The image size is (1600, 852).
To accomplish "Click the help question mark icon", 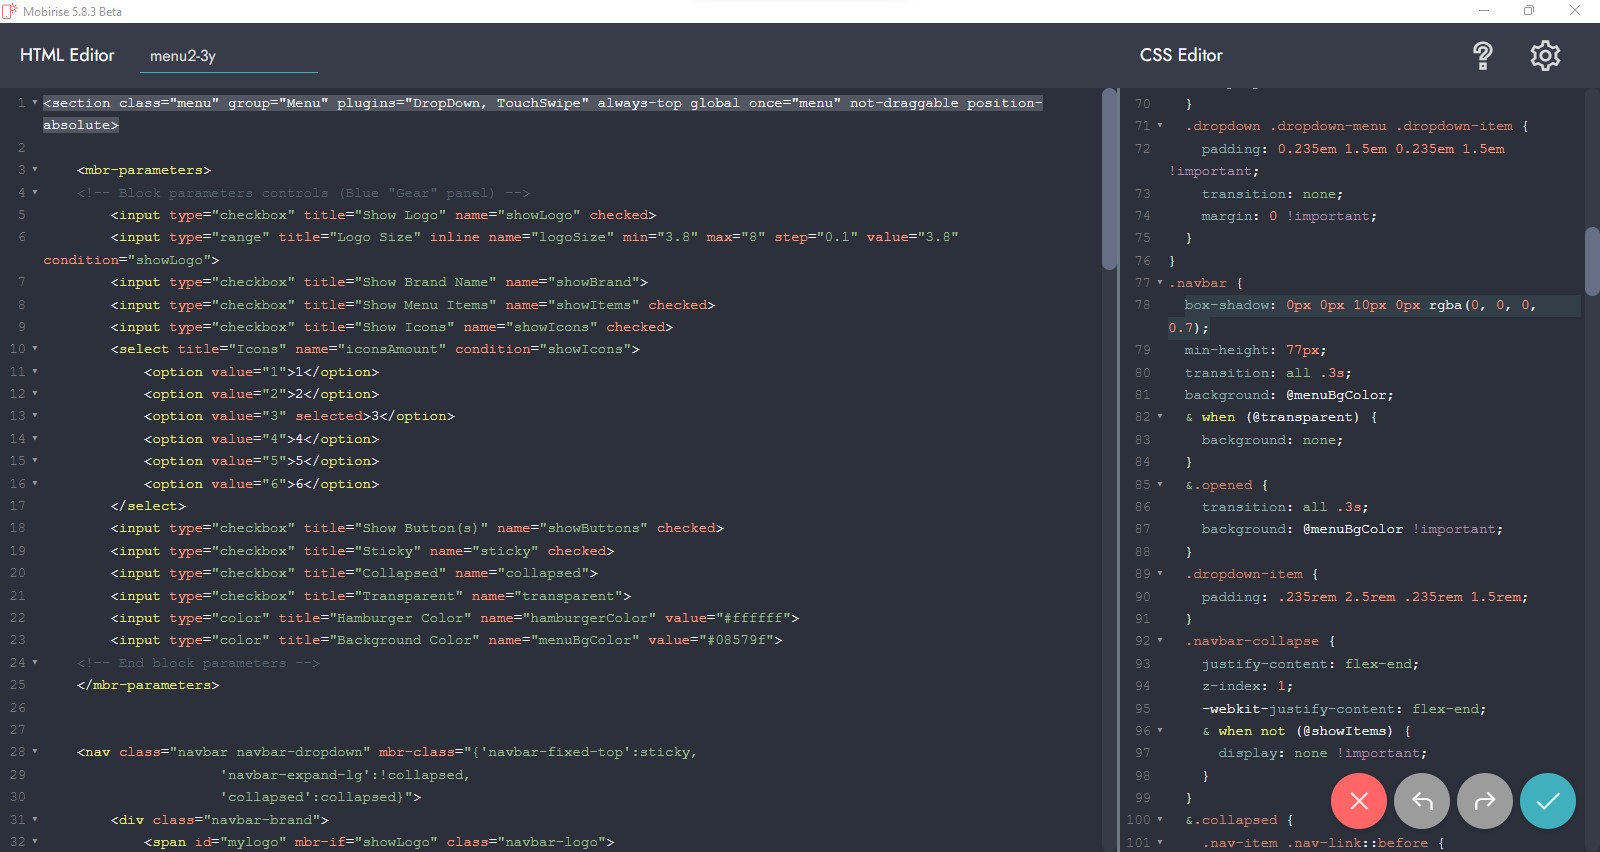I will [x=1483, y=56].
